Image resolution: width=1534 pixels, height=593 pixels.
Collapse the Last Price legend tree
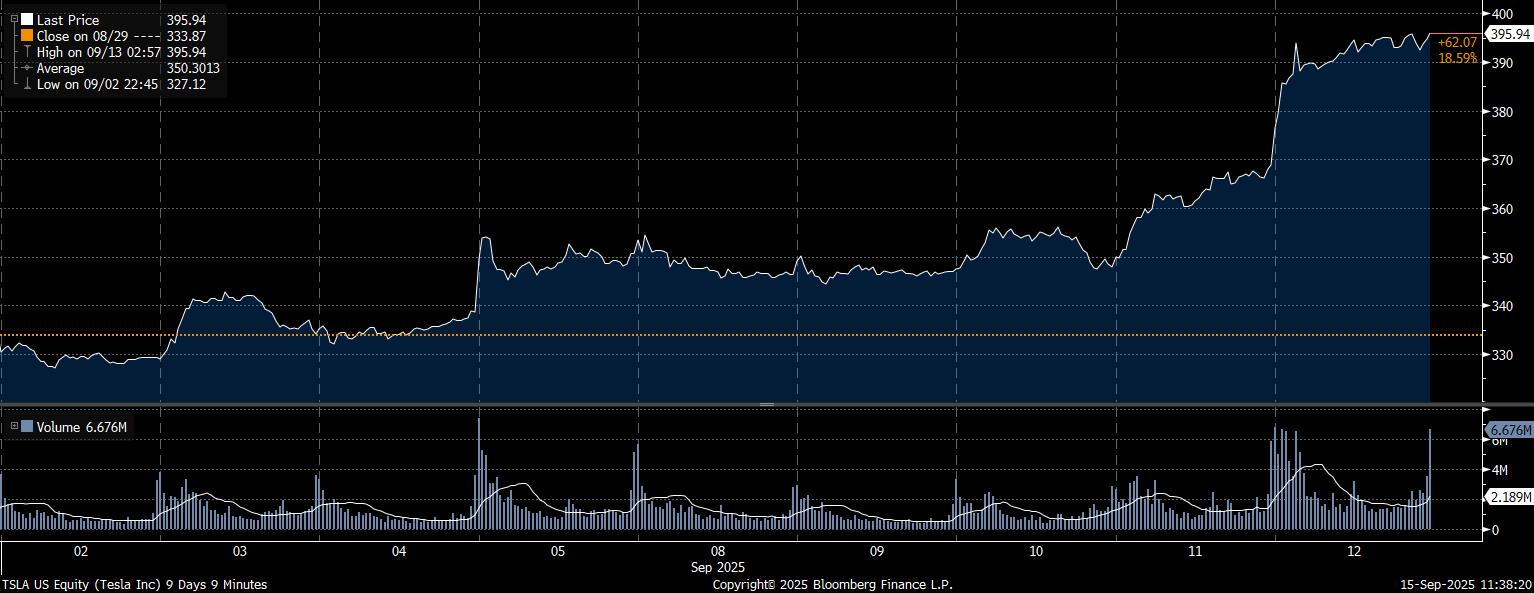pyautogui.click(x=14, y=19)
